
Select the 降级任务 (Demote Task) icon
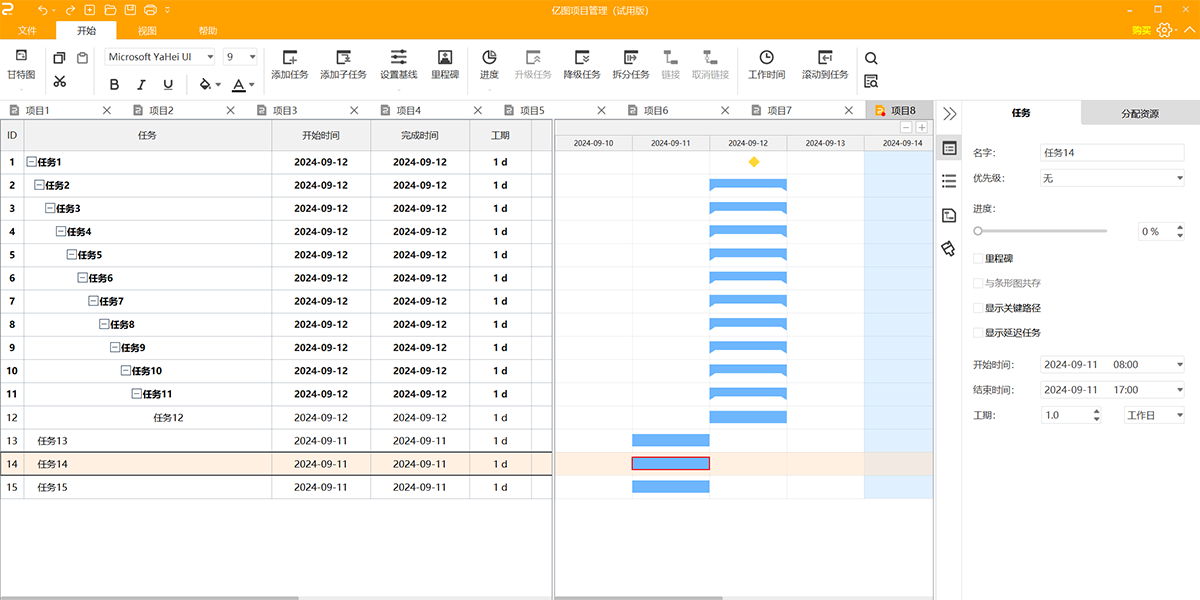[x=582, y=58]
